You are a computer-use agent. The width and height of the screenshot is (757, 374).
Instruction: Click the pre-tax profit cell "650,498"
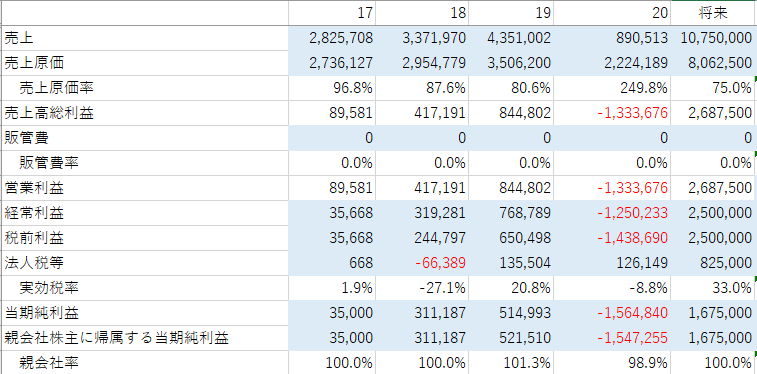(x=510, y=238)
